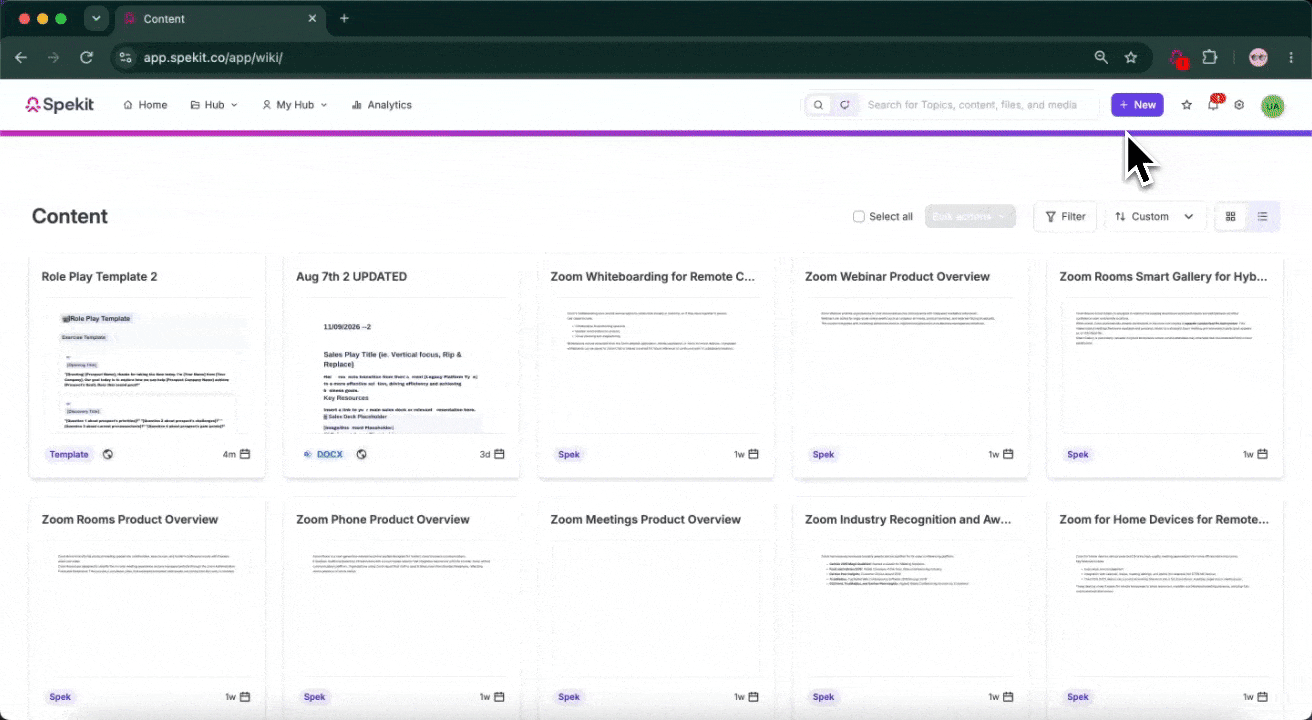Select the Content browser tab

[220, 19]
